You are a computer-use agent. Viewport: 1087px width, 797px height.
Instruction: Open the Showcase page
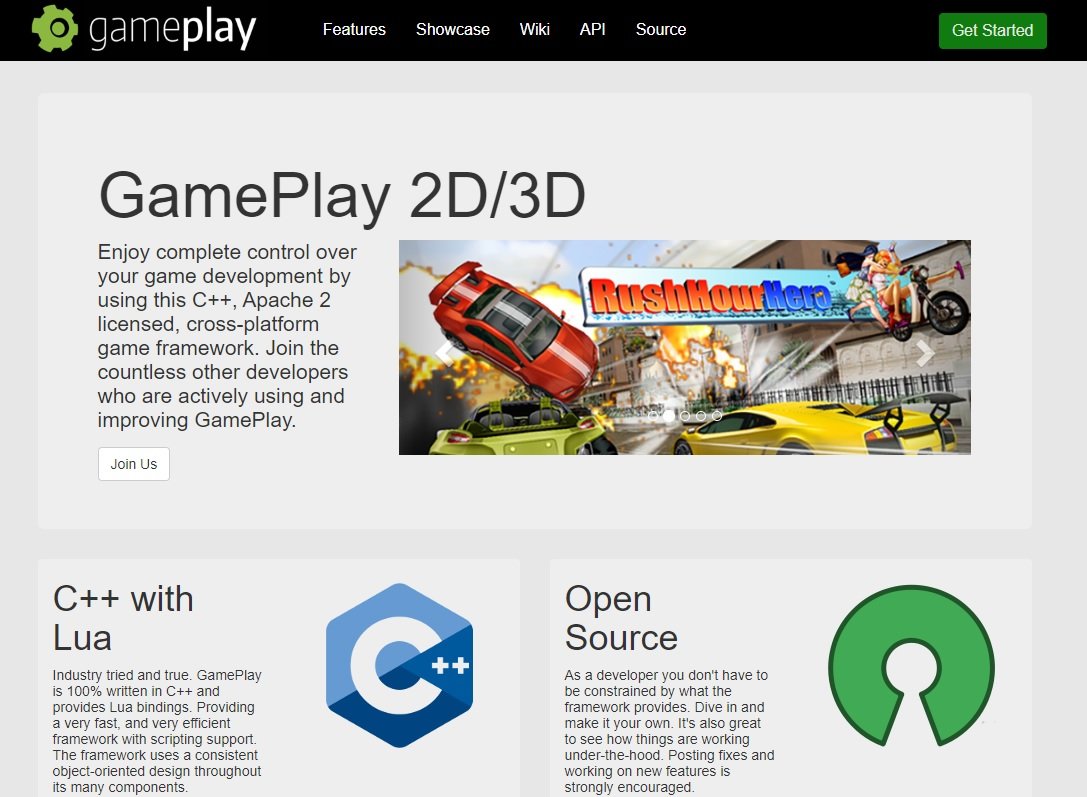[x=453, y=30]
